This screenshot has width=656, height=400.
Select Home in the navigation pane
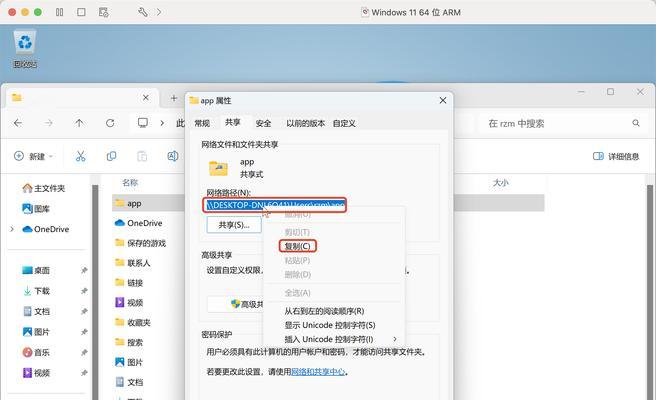pos(44,188)
